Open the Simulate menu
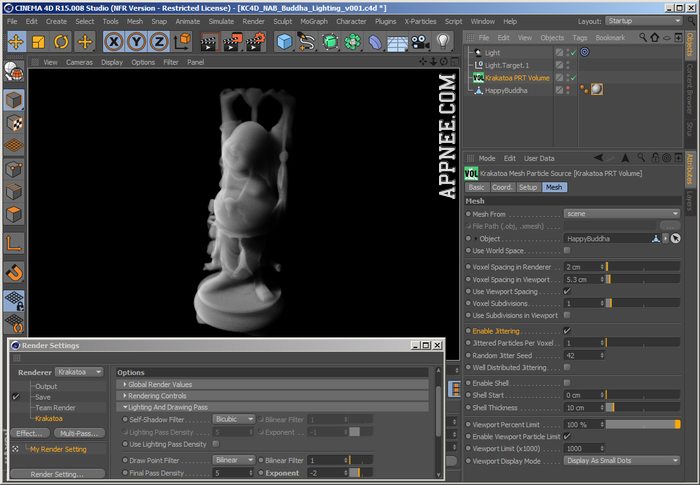Viewport: 700px width, 485px height. pyautogui.click(x=221, y=21)
